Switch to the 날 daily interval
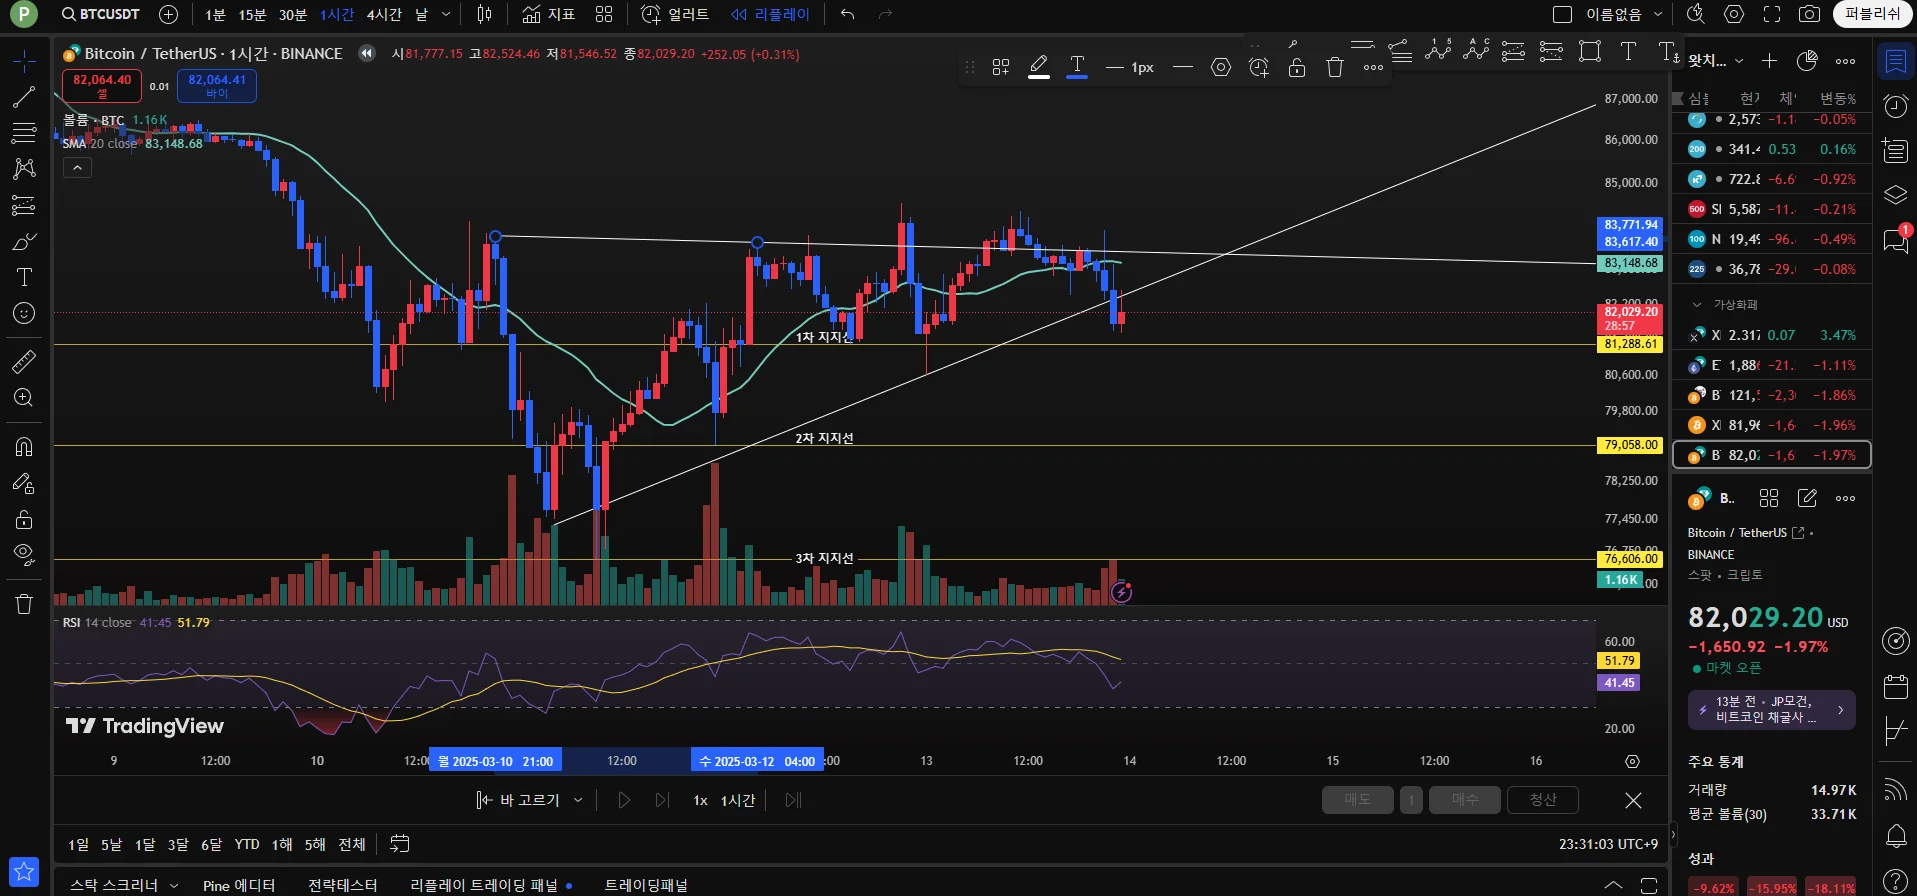The height and width of the screenshot is (896, 1917). pos(421,14)
